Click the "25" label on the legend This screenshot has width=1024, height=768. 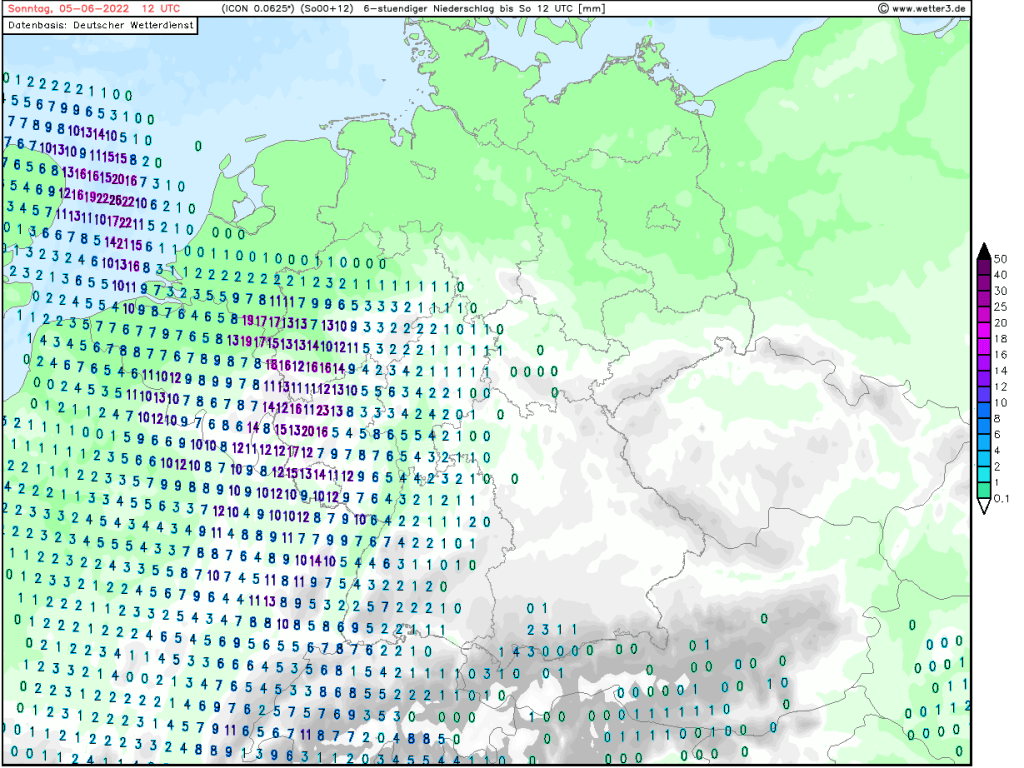[1000, 306]
